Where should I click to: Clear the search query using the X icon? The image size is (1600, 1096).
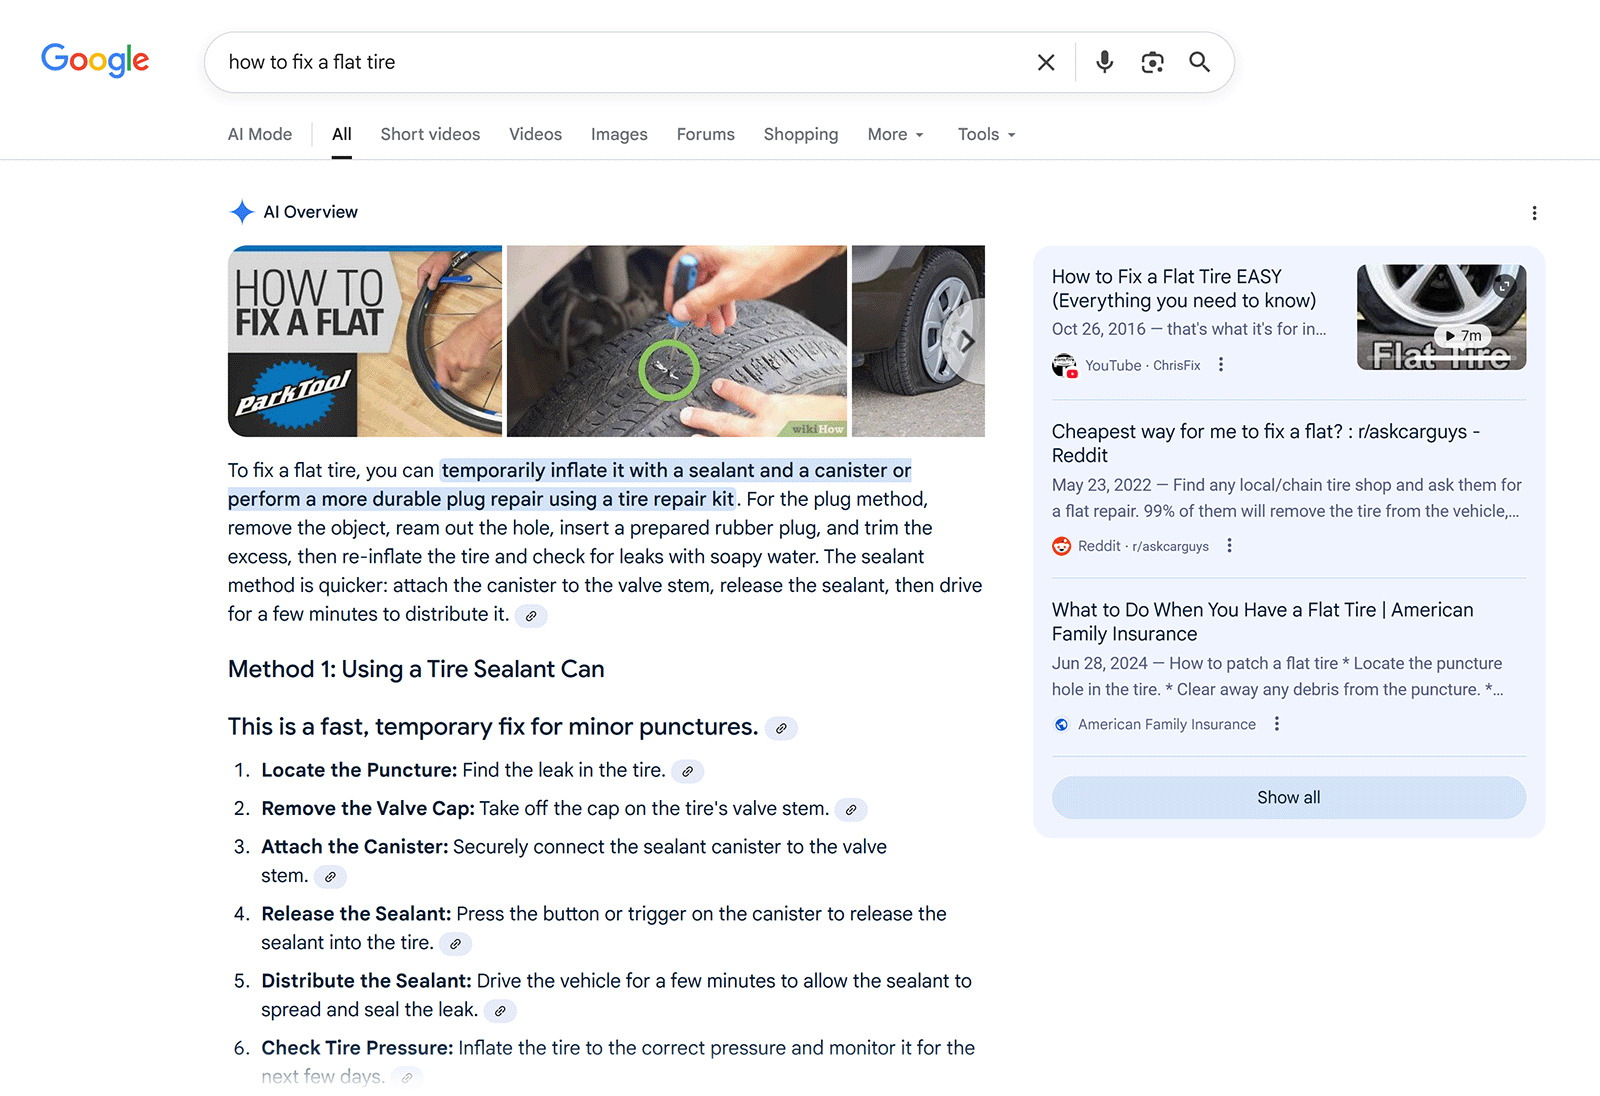point(1045,61)
